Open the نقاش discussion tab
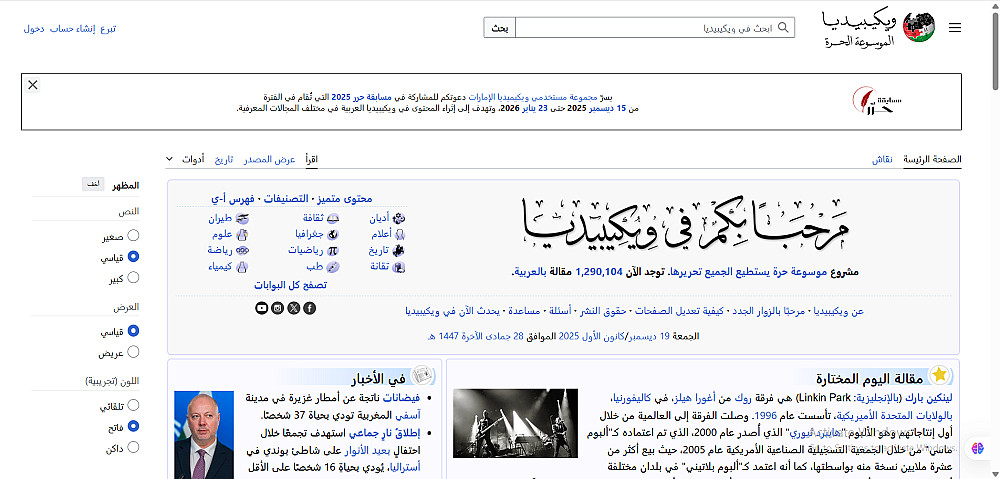 click(x=883, y=159)
